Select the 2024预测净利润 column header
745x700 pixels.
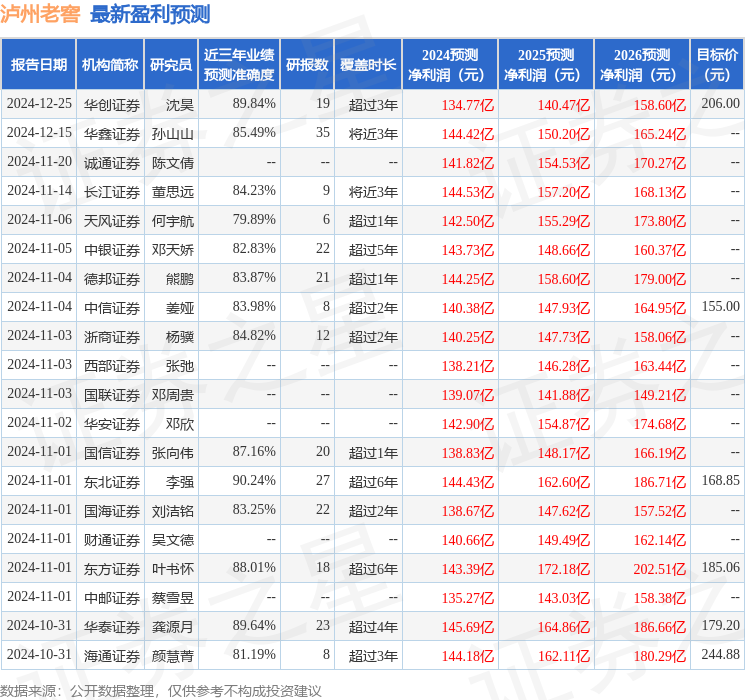click(x=450, y=65)
